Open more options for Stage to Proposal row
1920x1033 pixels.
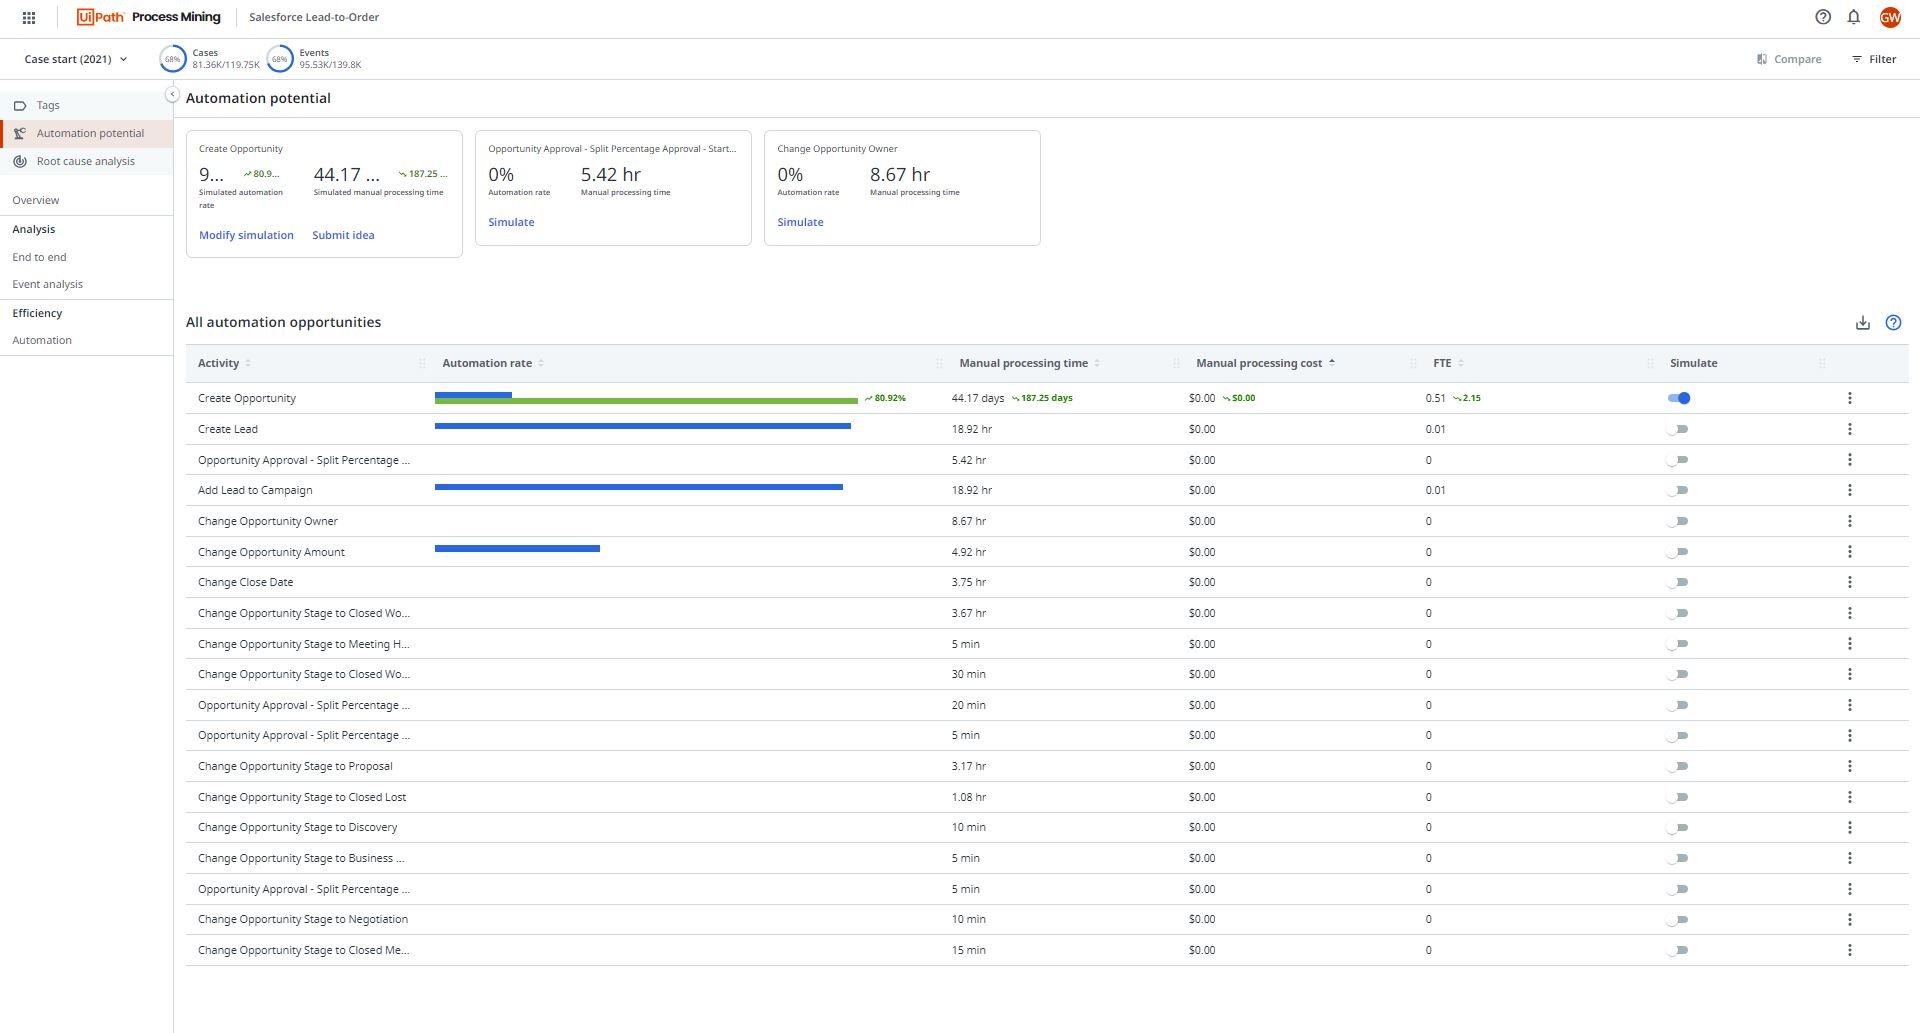pos(1850,766)
